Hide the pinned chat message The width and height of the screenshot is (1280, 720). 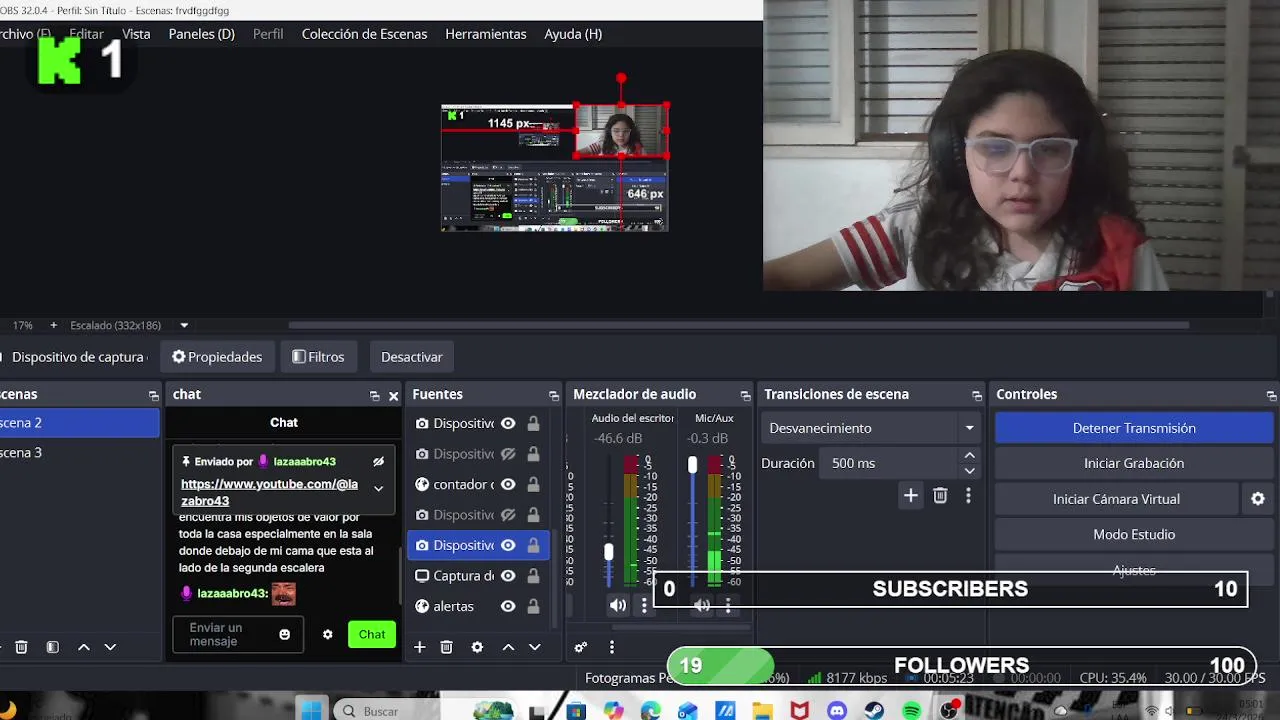(x=378, y=462)
